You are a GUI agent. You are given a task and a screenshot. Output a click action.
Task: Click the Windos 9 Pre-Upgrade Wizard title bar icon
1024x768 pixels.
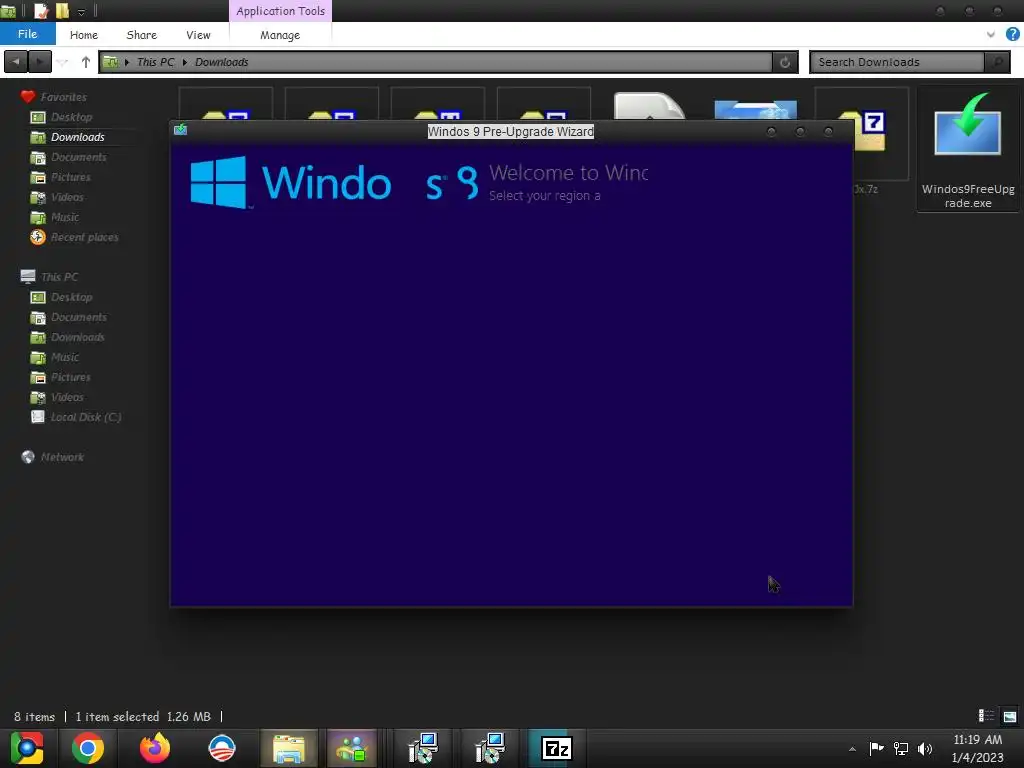(x=181, y=130)
